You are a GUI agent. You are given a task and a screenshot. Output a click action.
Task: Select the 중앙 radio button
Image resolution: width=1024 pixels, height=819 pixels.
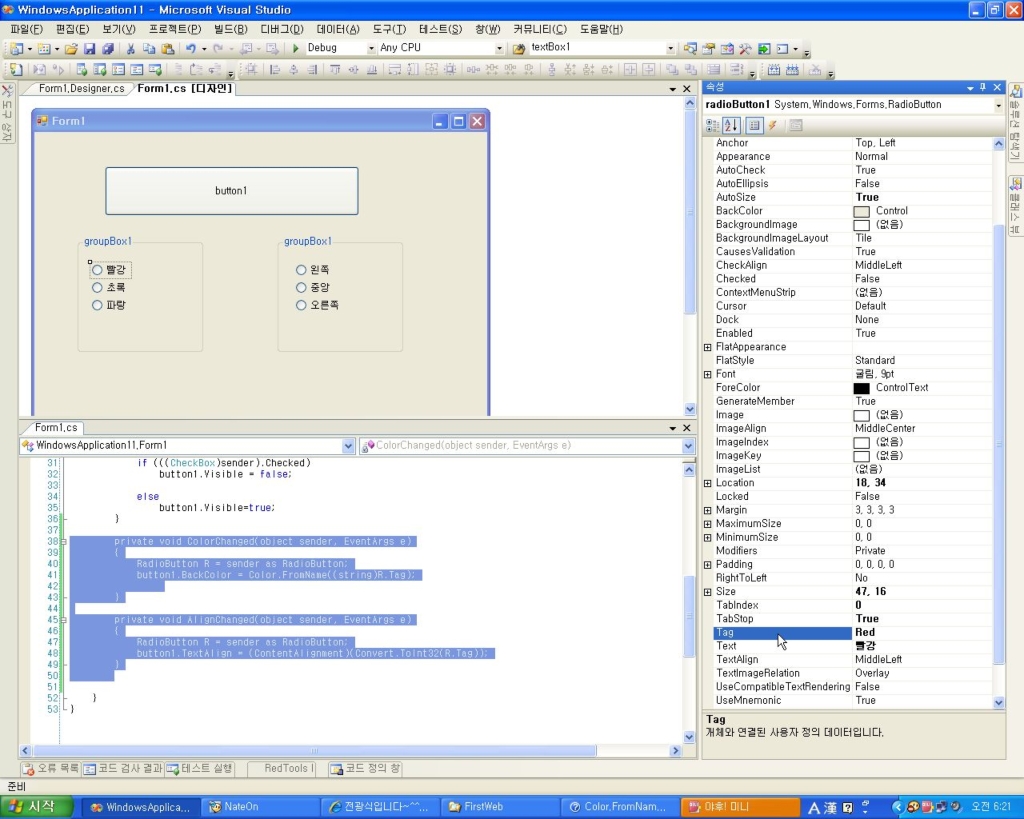click(313, 287)
